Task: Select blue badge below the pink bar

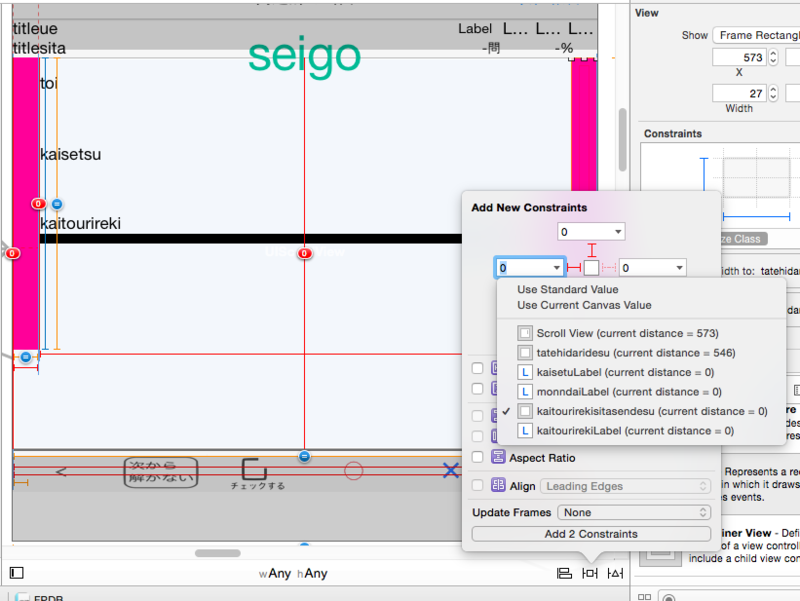Action: pyautogui.click(x=26, y=357)
